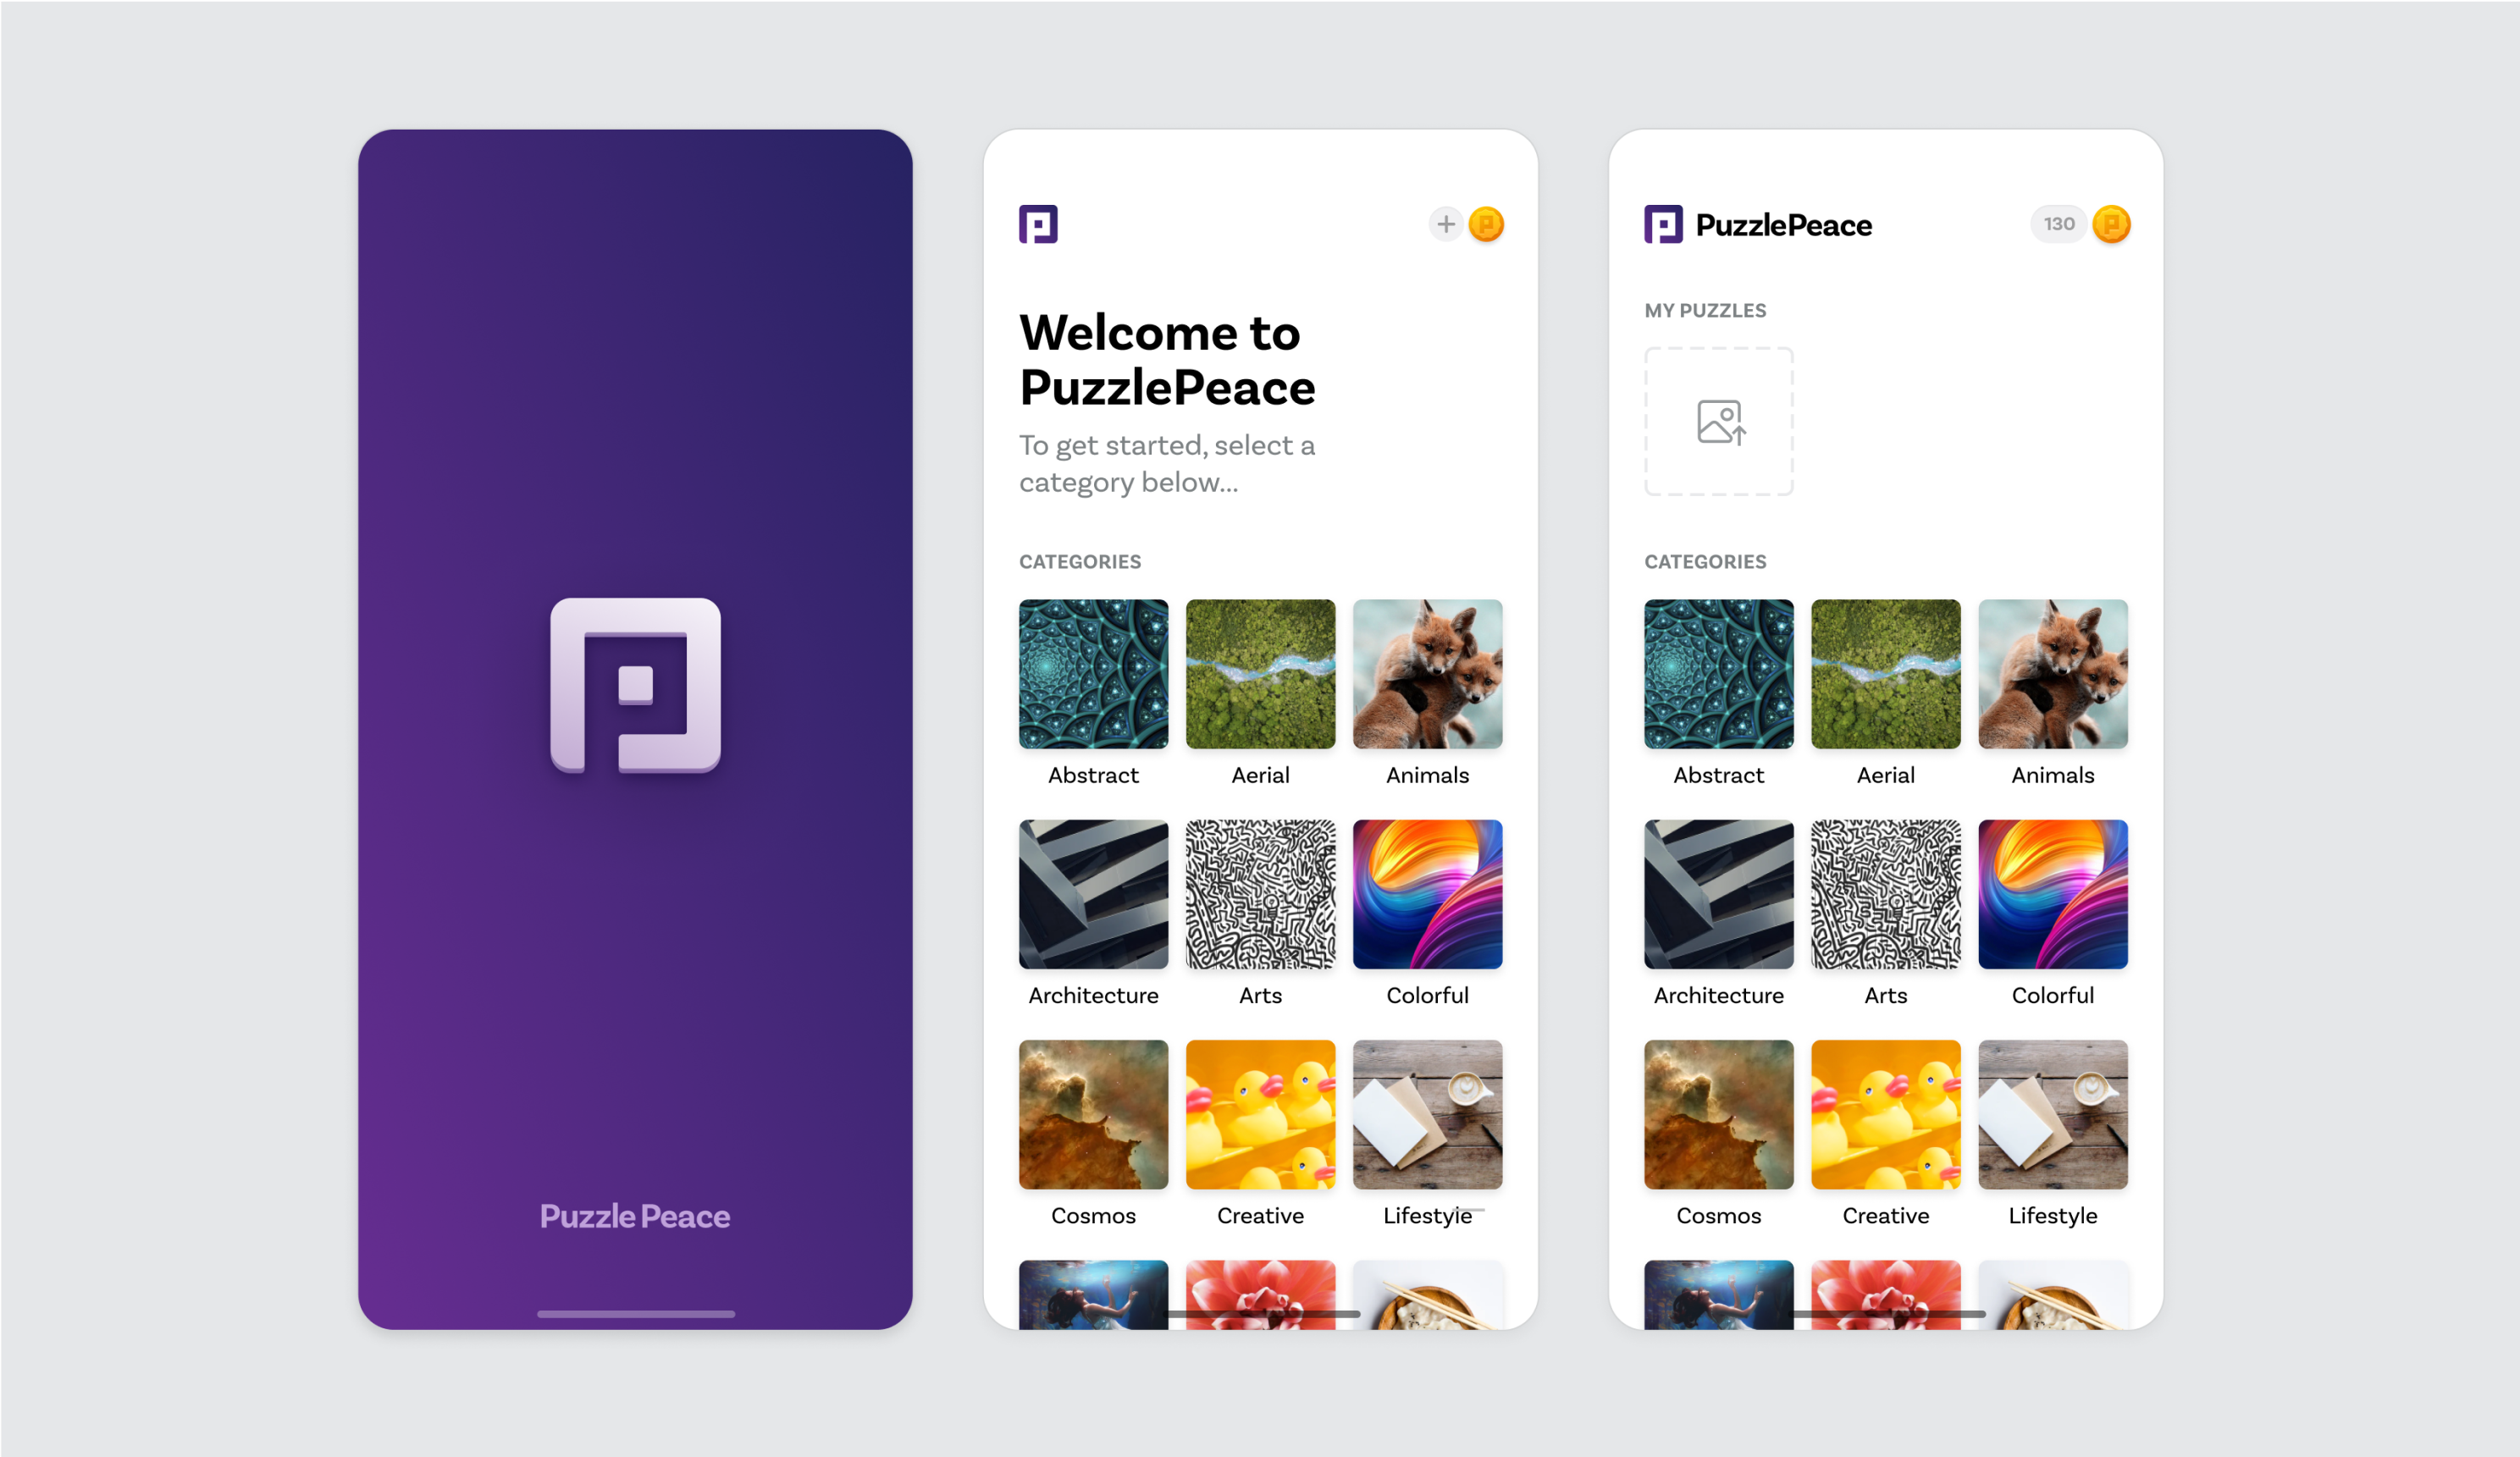Tap the PuzzlePeace logo on the My Puzzles screen
Image resolution: width=2520 pixels, height=1457 pixels.
tap(1758, 225)
